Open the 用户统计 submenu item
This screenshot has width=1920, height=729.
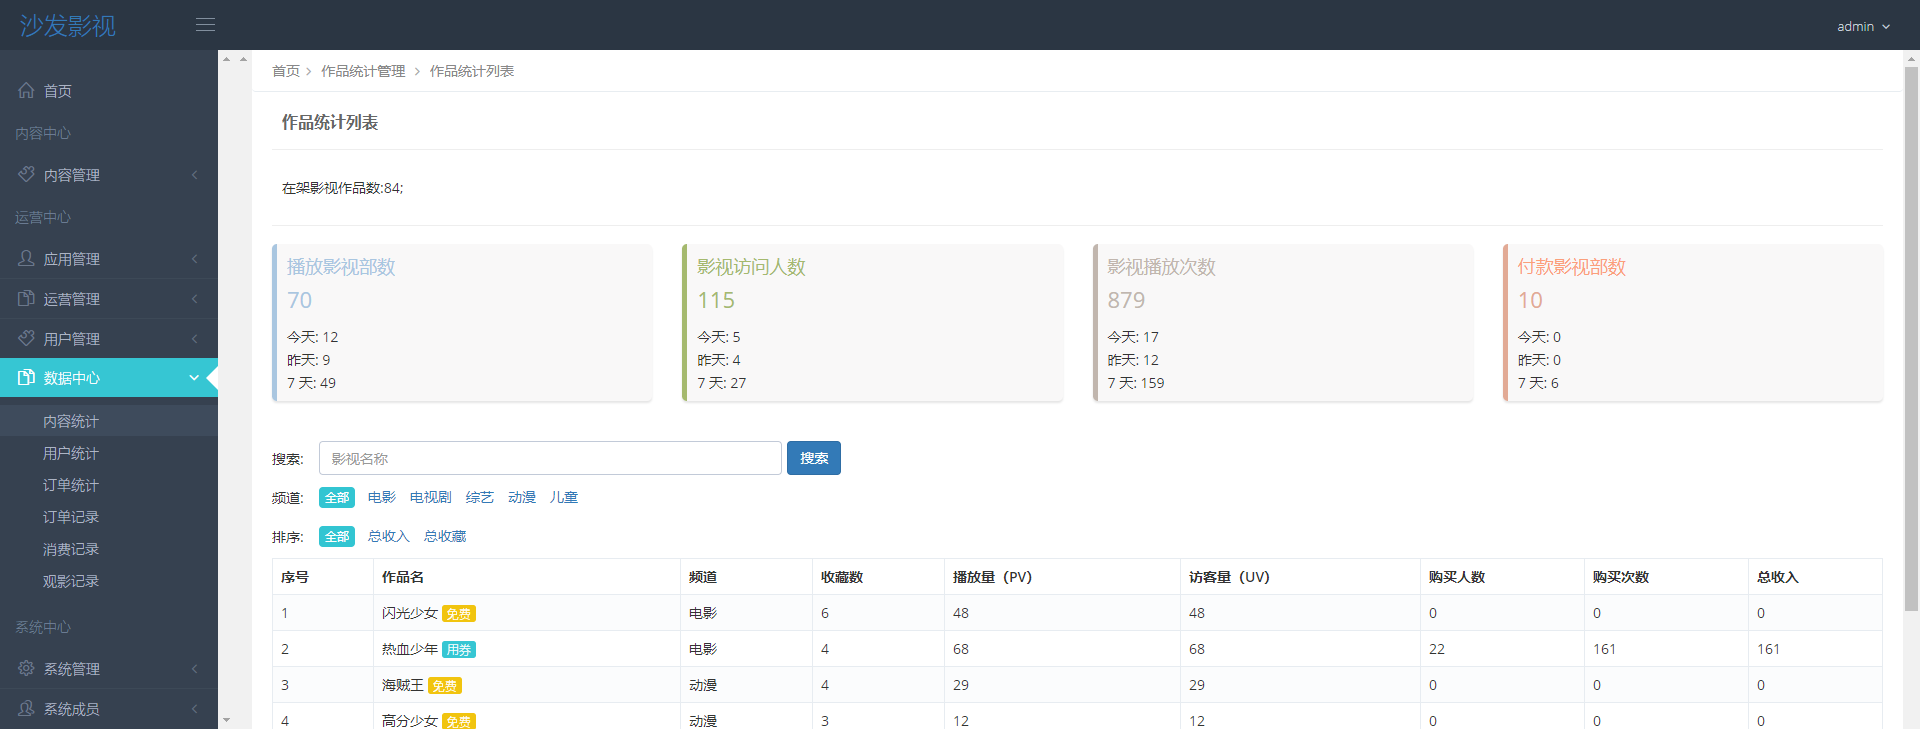click(109, 453)
